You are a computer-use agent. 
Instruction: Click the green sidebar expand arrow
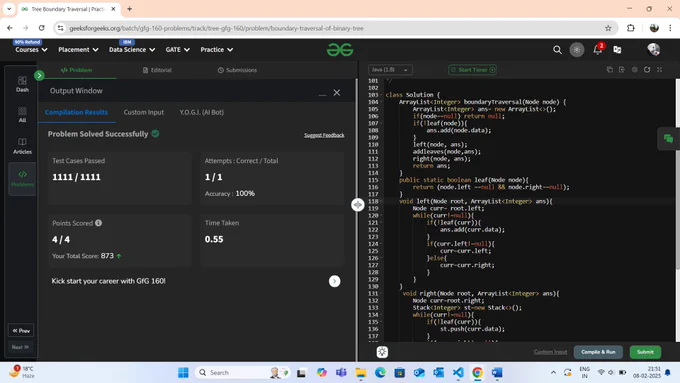39,75
